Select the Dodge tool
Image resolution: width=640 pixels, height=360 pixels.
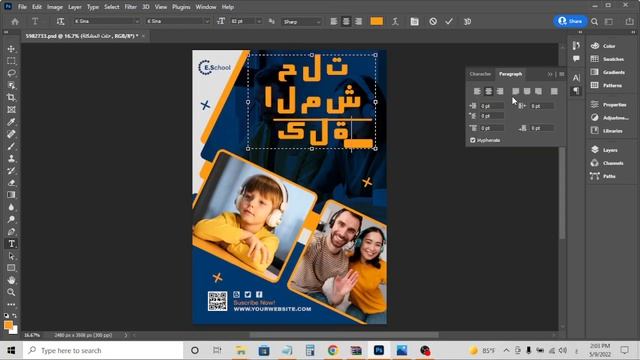11,219
